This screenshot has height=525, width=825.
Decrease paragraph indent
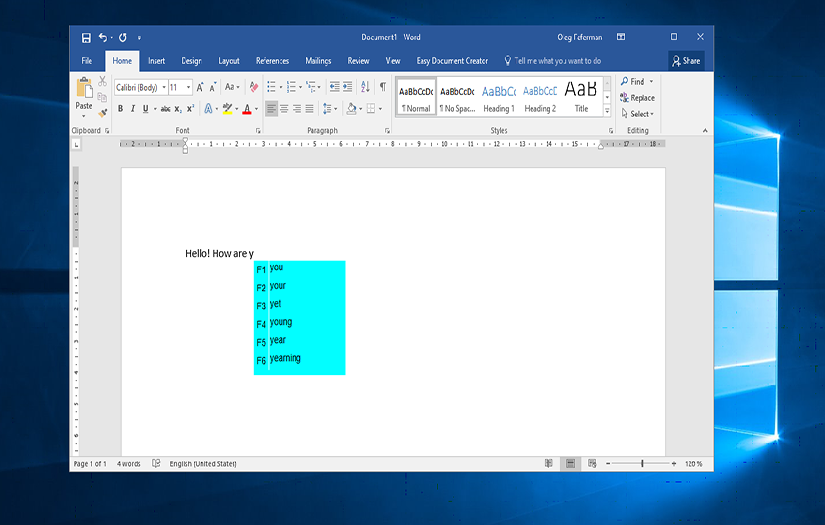[x=334, y=87]
